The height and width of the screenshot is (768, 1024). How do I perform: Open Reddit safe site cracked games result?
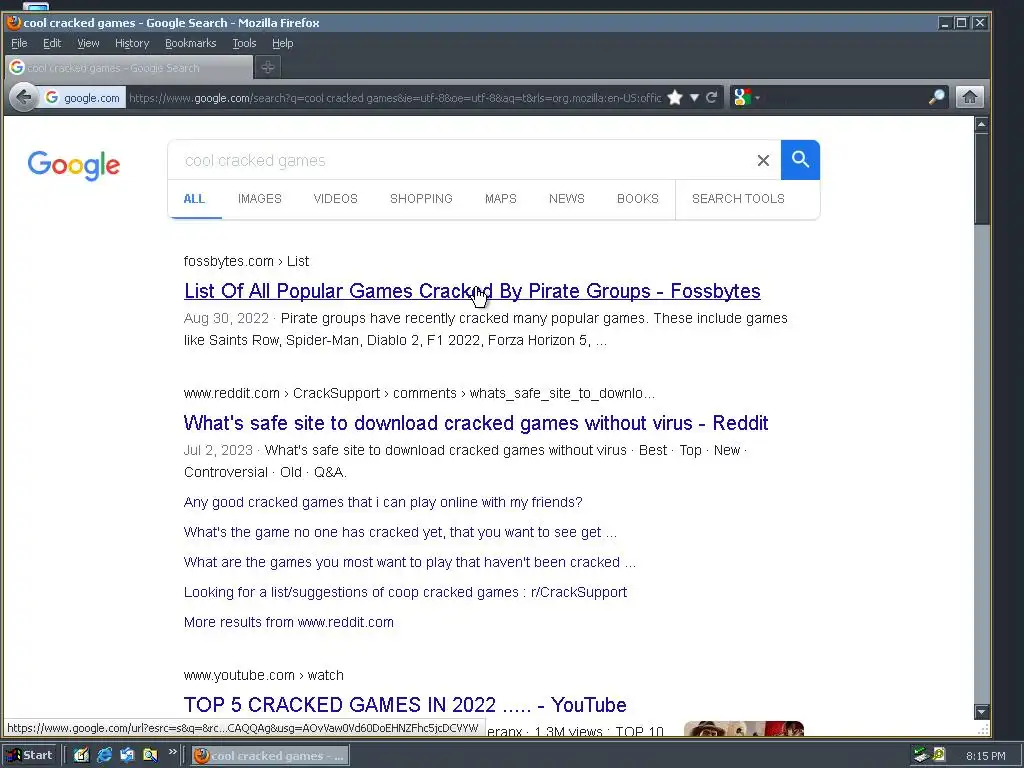point(476,423)
